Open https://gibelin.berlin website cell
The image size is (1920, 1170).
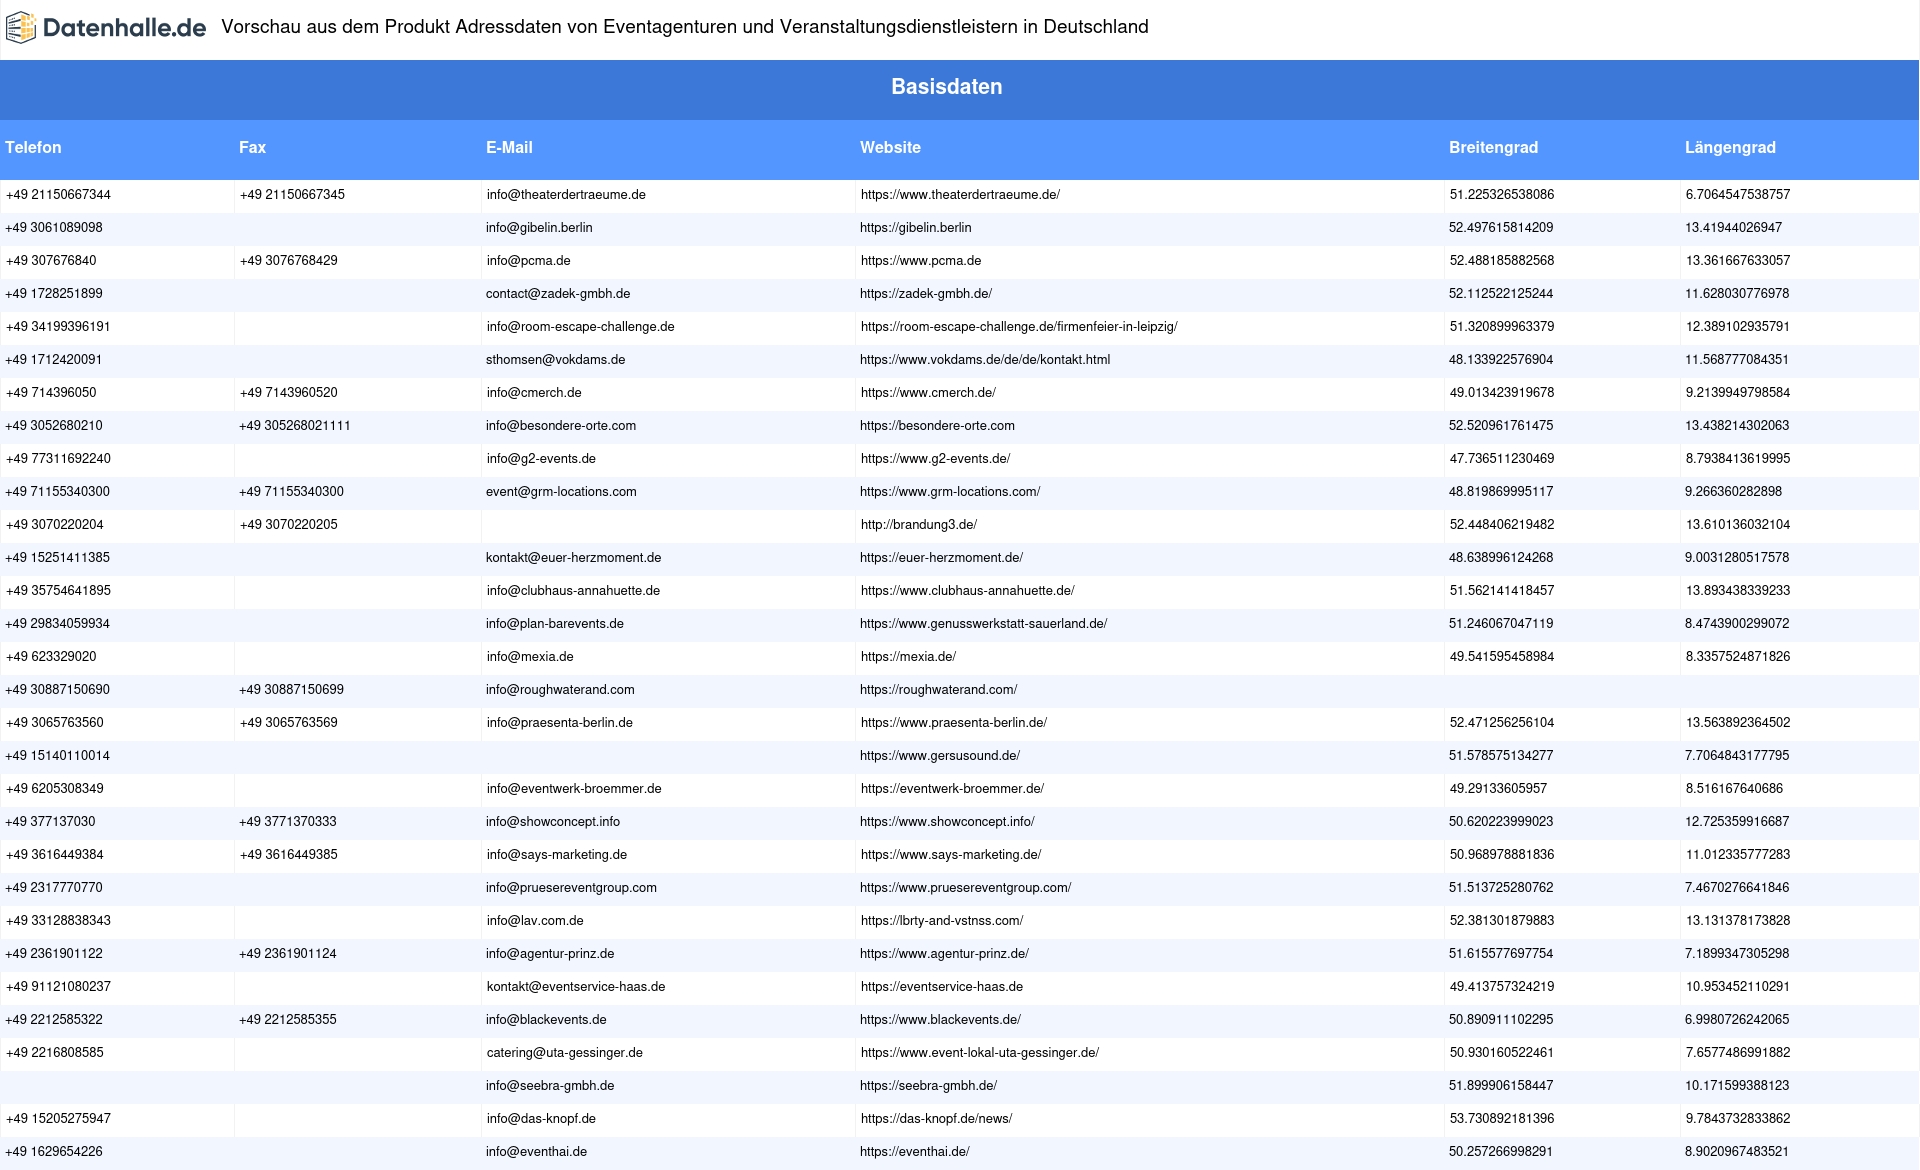point(915,228)
